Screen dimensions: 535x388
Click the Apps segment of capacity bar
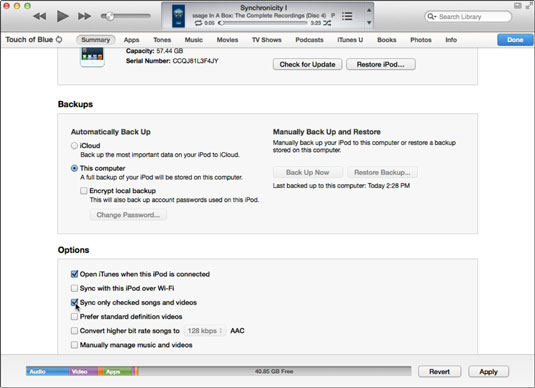point(118,371)
